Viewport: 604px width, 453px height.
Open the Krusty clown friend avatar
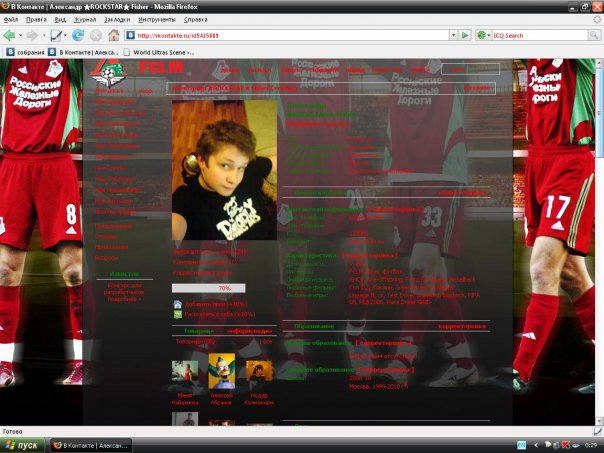click(x=221, y=371)
